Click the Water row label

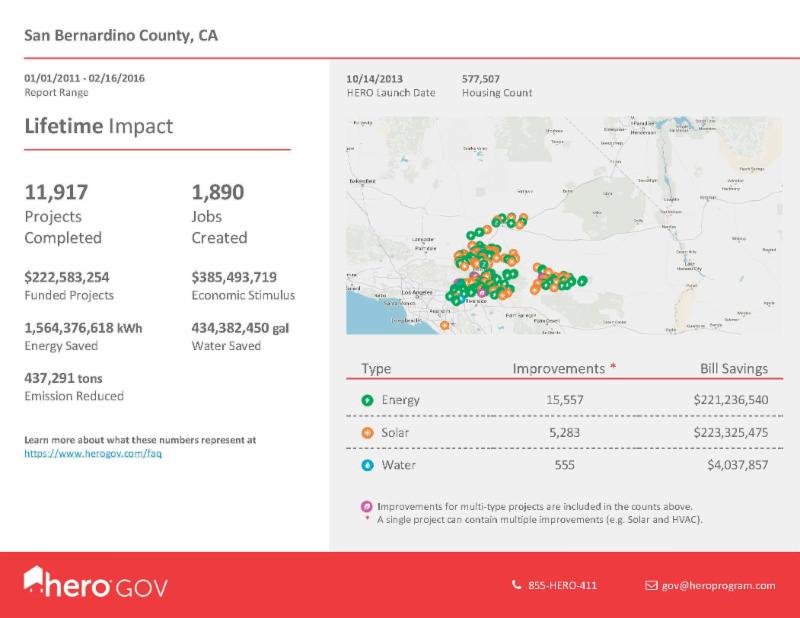(398, 465)
